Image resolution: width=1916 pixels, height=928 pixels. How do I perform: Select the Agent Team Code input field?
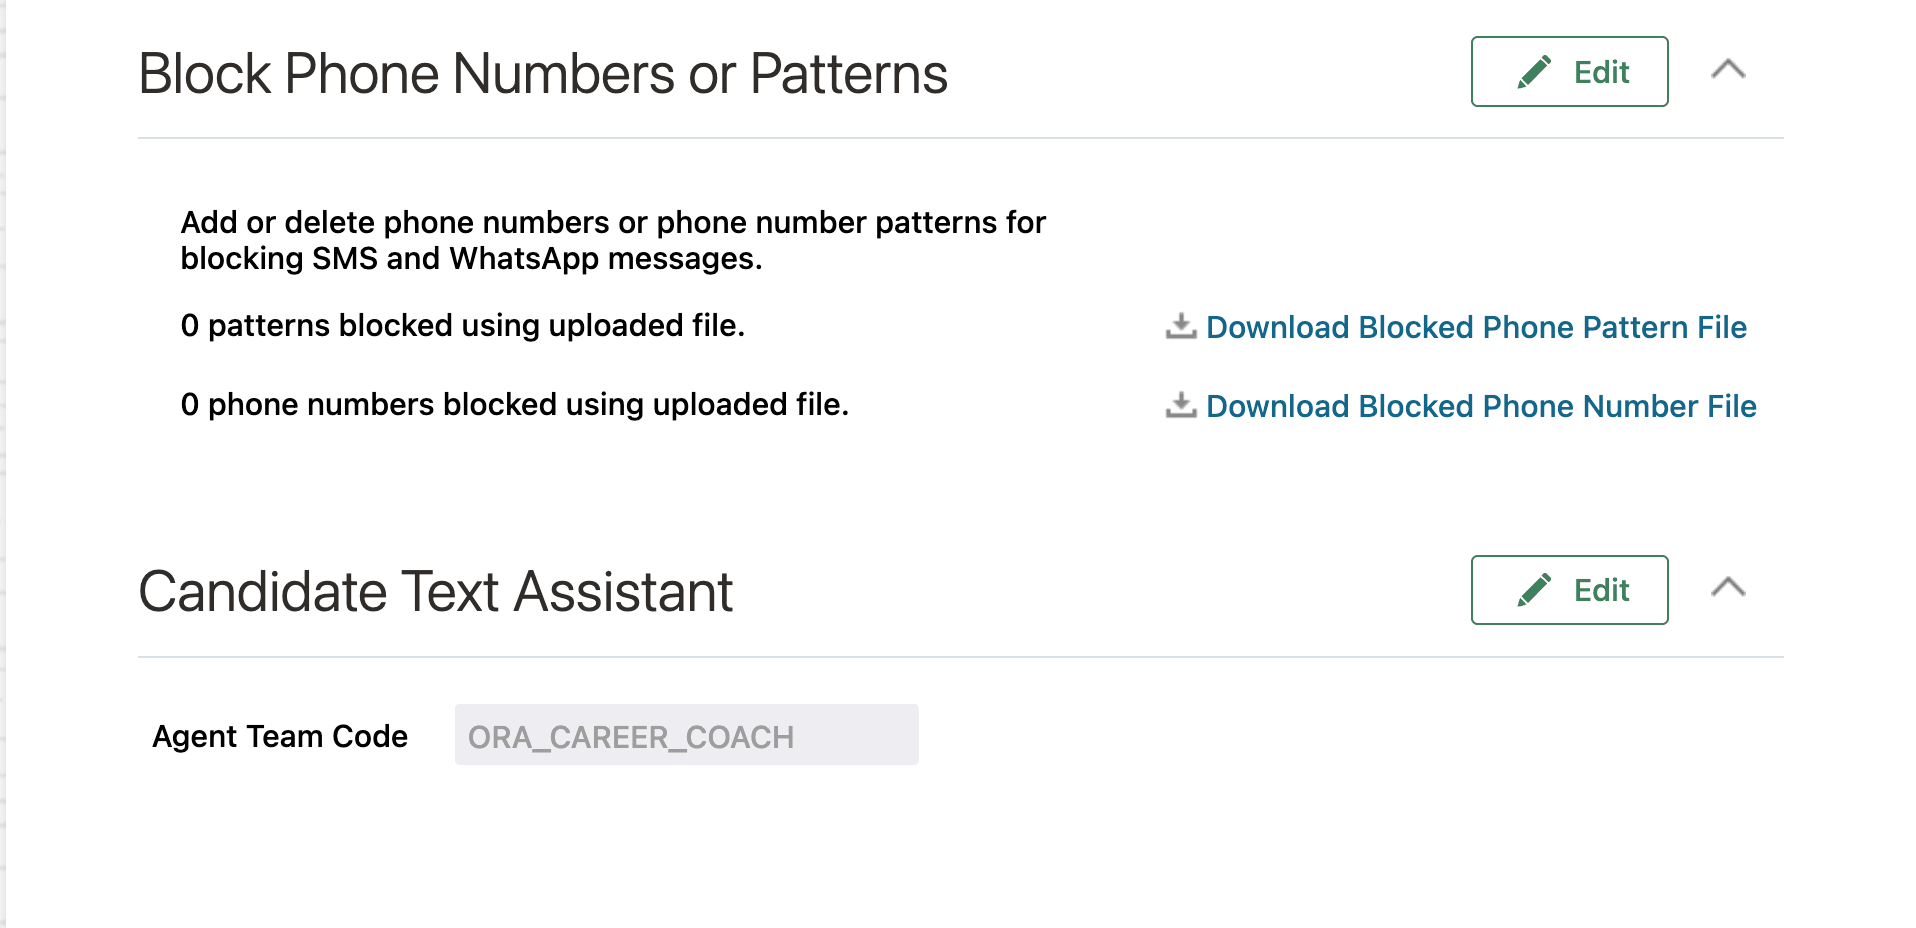[x=685, y=734]
